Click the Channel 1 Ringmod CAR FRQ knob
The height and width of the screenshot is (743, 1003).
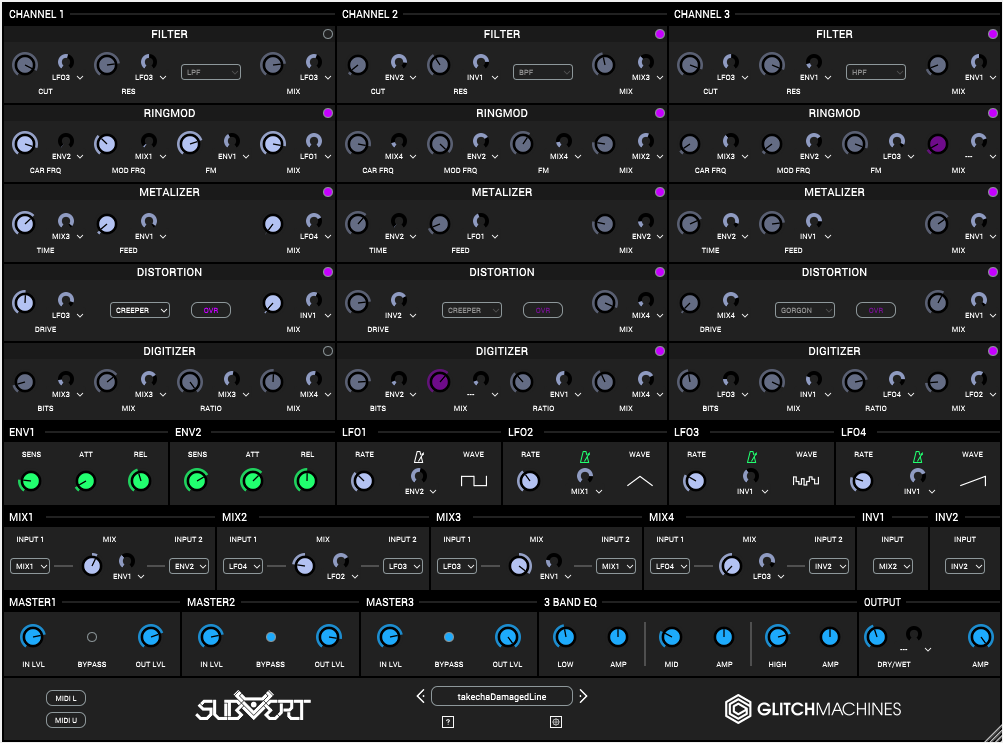[x=25, y=144]
